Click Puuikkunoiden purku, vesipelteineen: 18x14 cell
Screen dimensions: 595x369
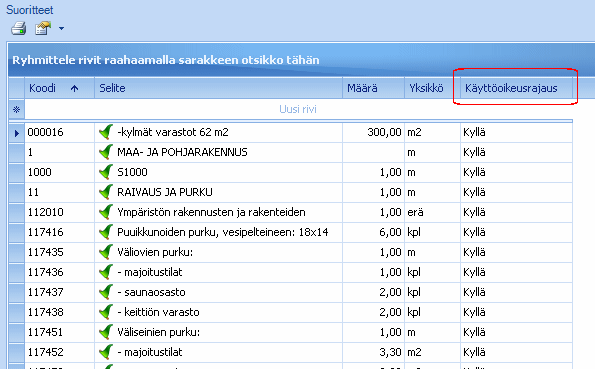pos(219,232)
